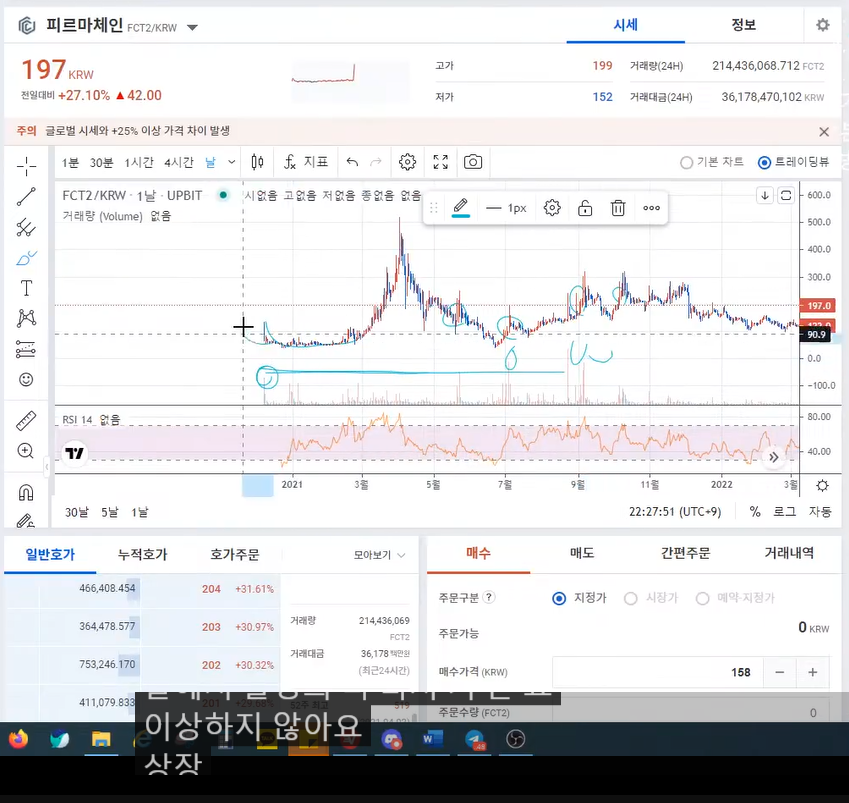Select the trend line drawing tool
849x803 pixels.
[26, 197]
